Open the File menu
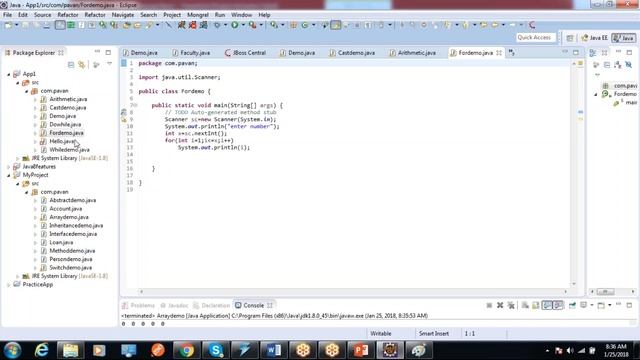 7,15
